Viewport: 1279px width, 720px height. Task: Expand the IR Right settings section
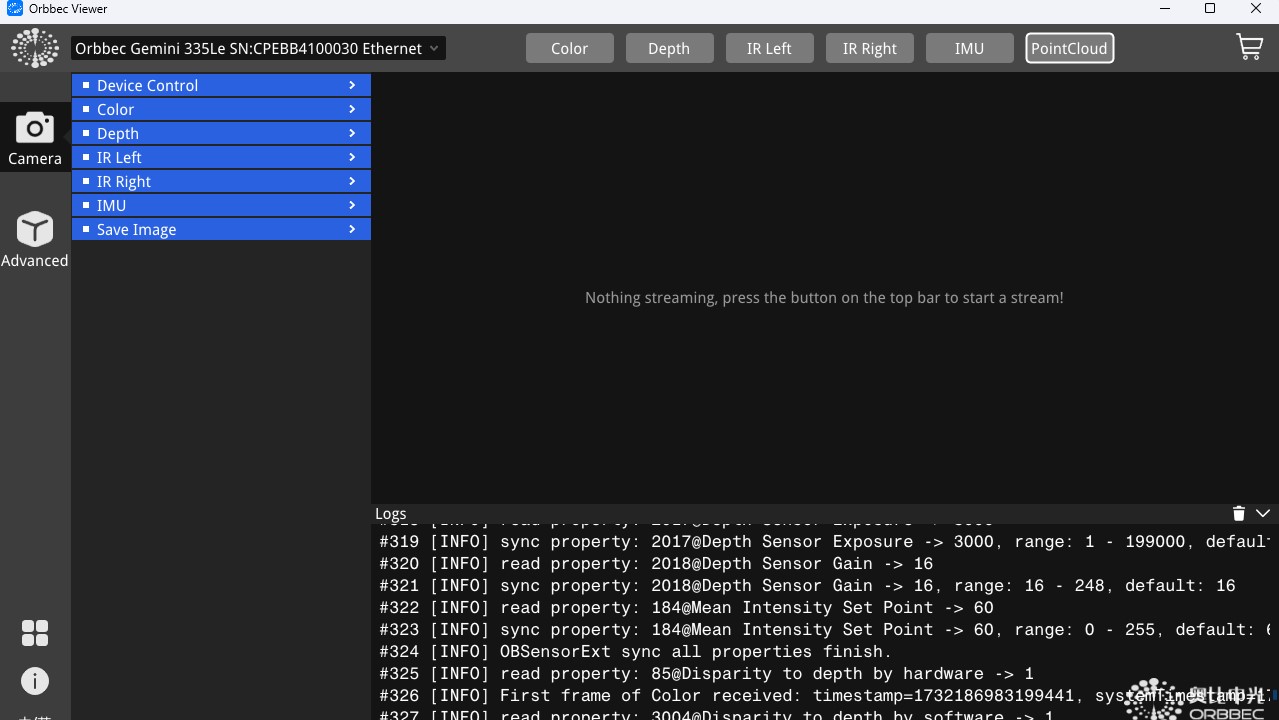pyautogui.click(x=221, y=182)
